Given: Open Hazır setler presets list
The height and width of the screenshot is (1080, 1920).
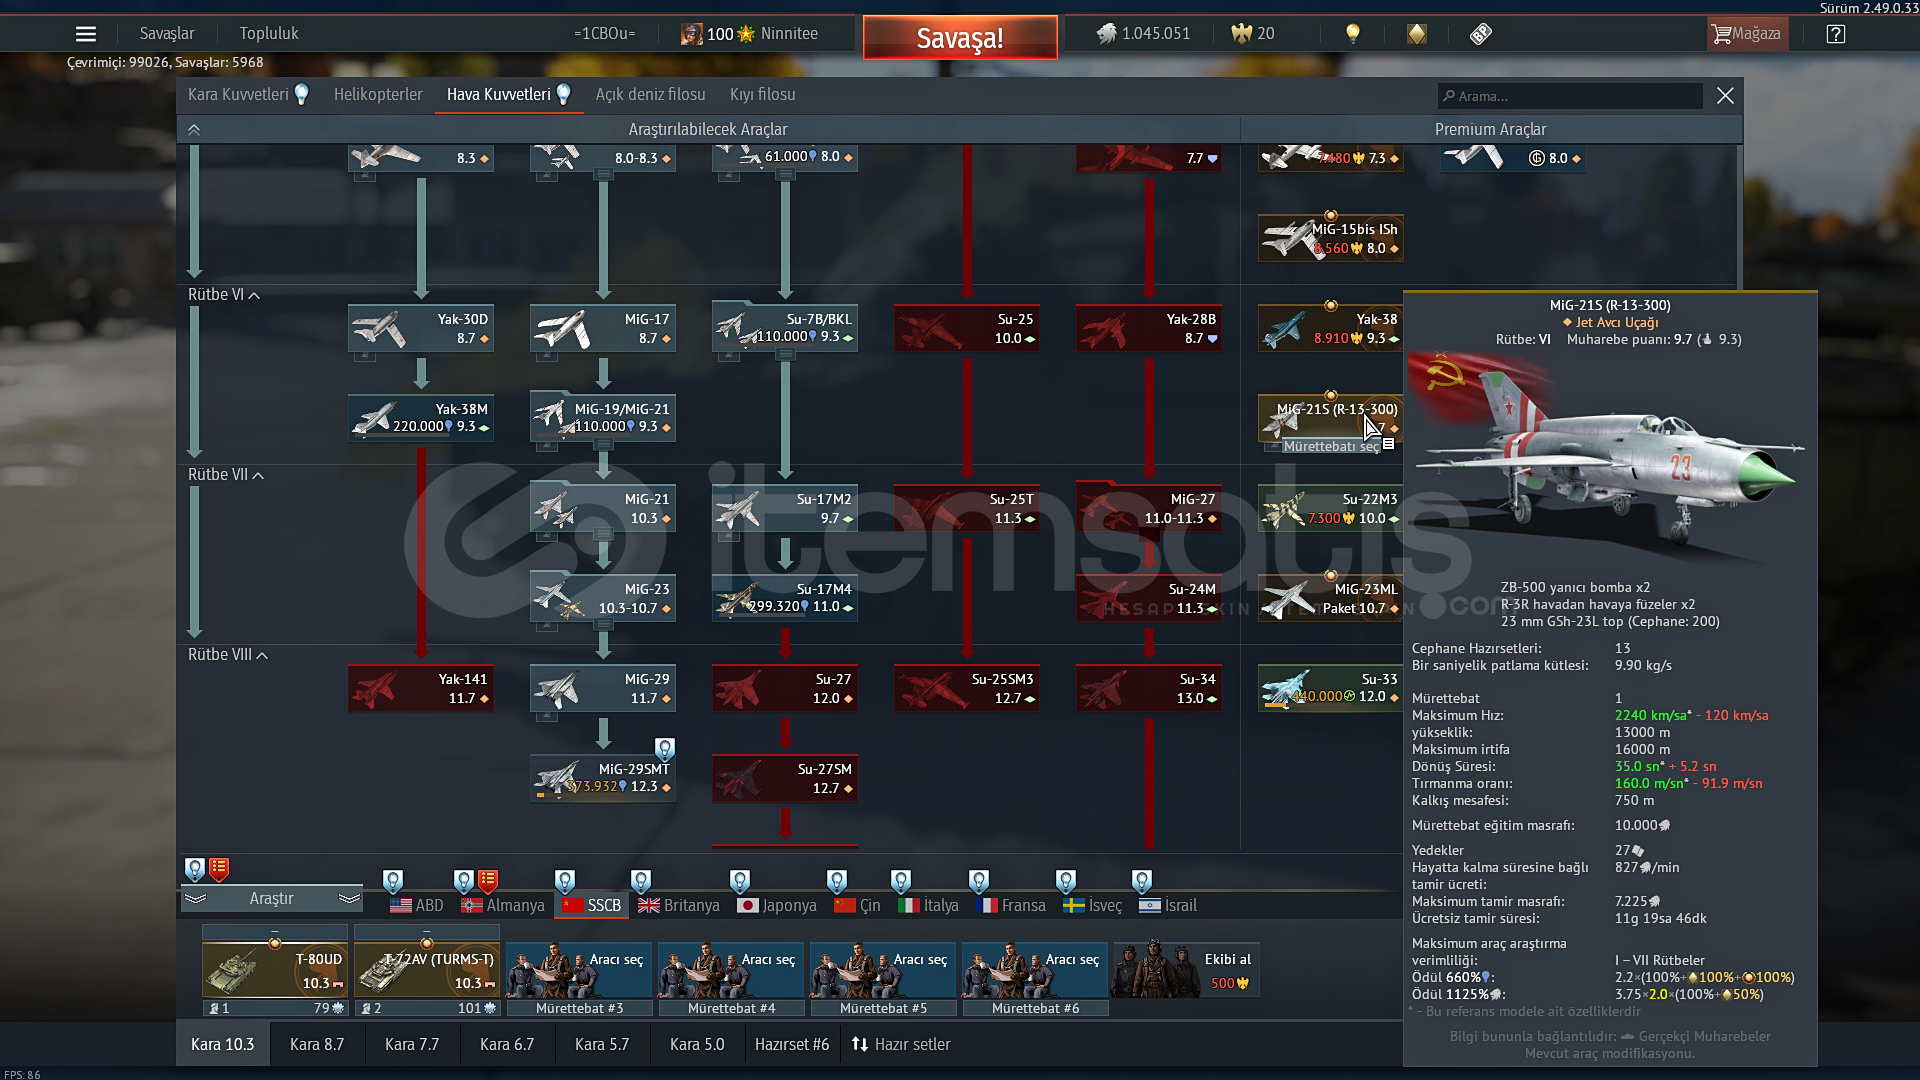Looking at the screenshot, I should (901, 1045).
